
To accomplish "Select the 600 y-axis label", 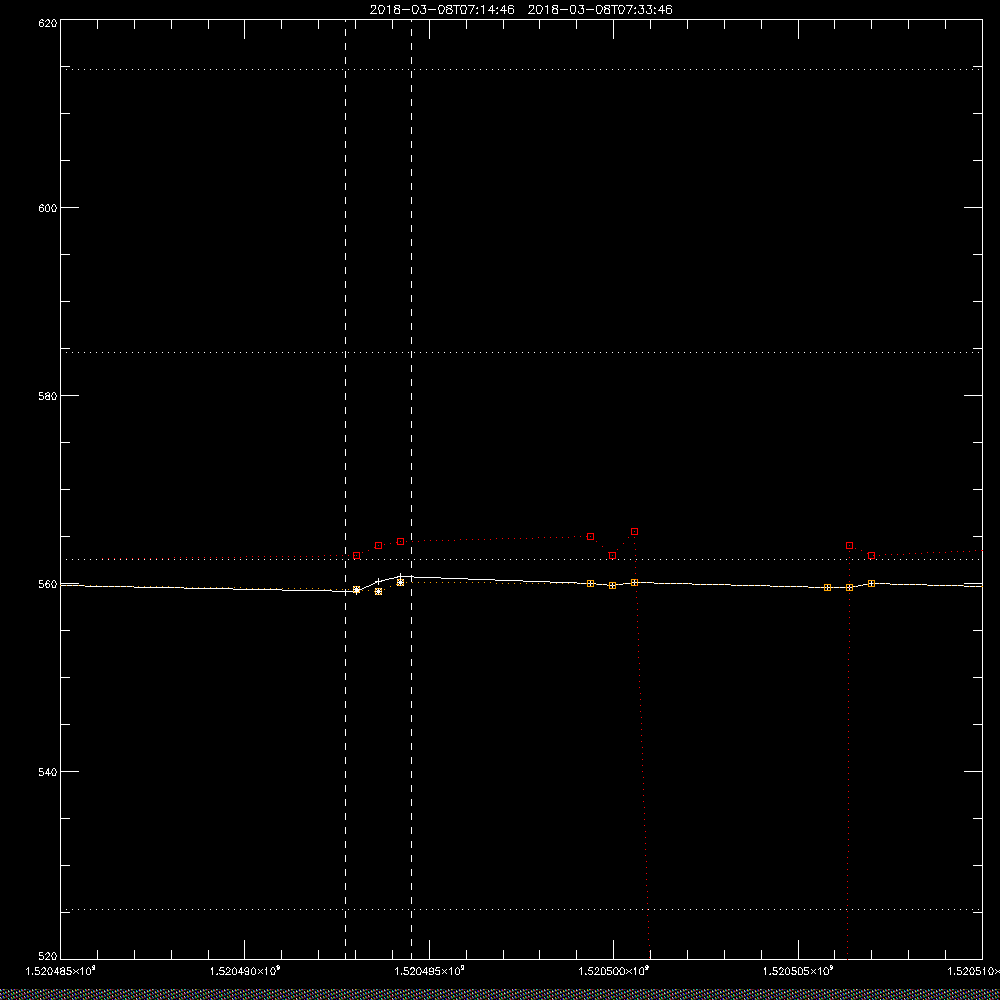I will pyautogui.click(x=48, y=208).
